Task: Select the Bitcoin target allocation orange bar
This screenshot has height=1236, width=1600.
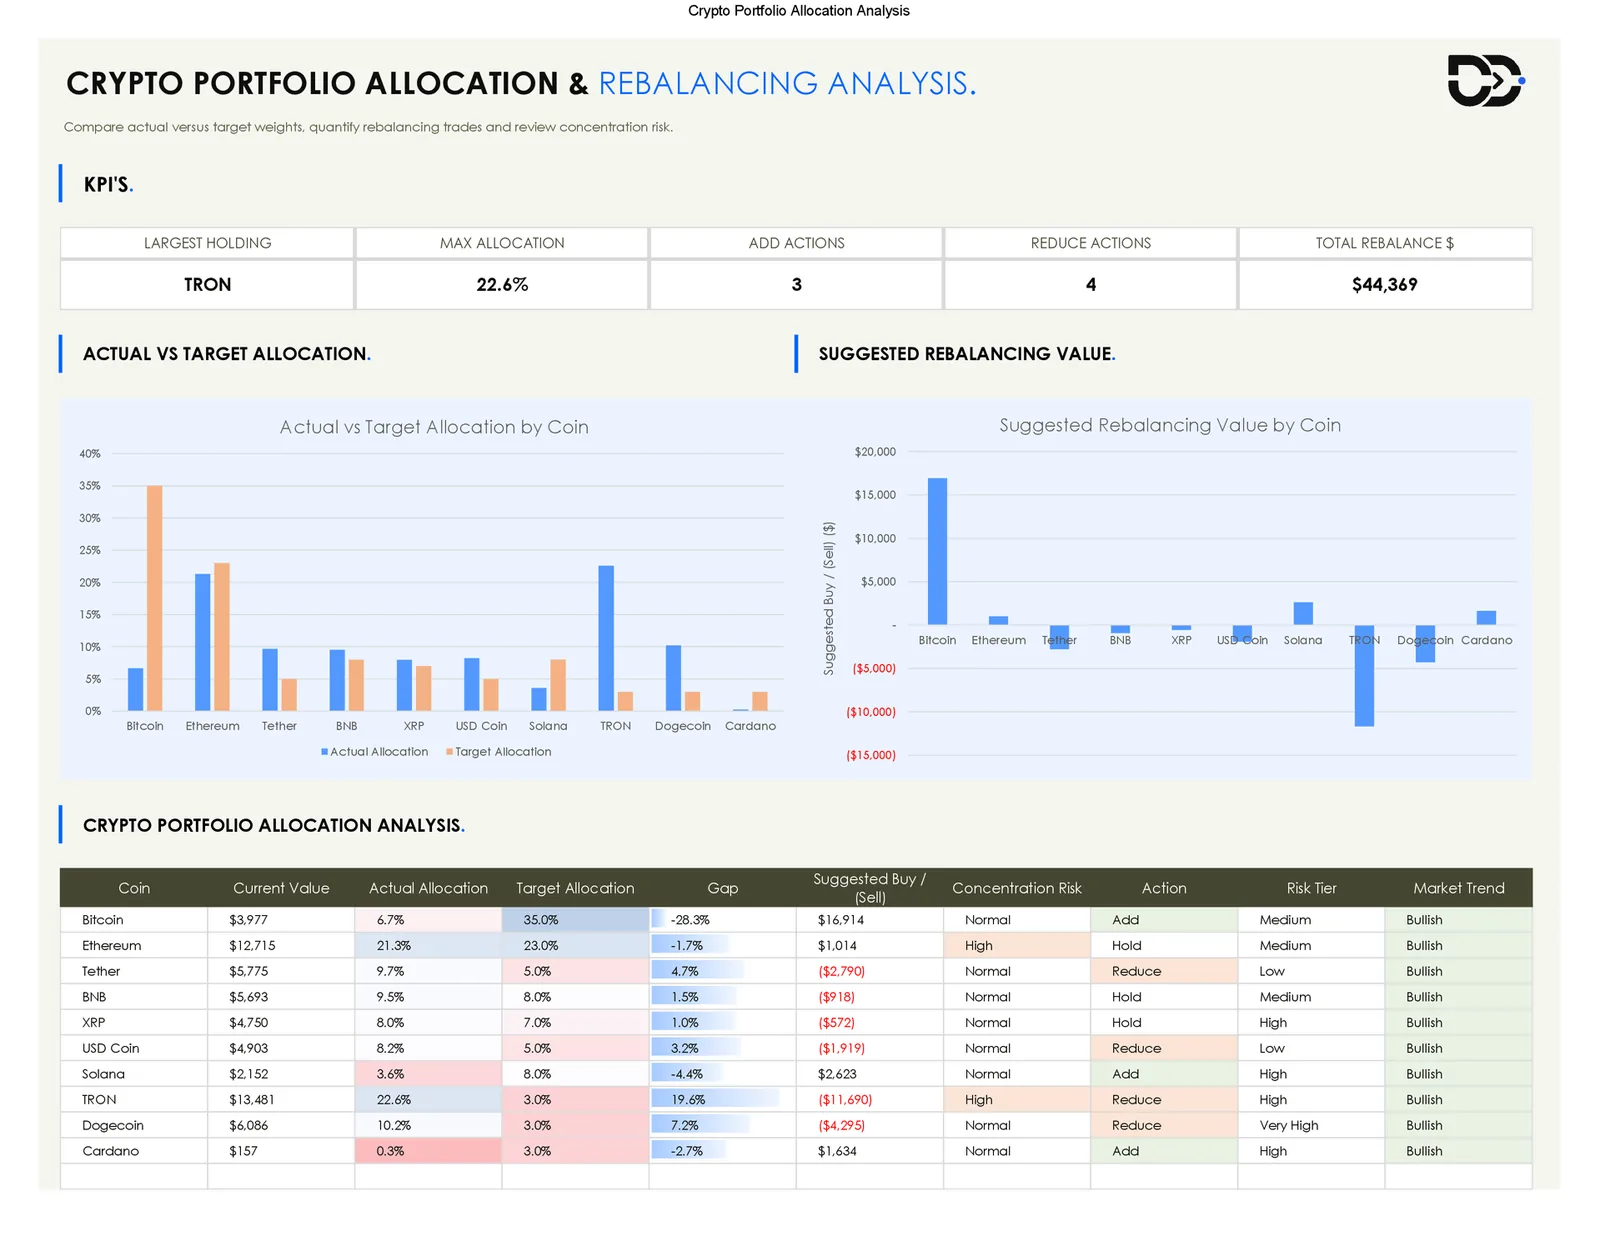Action: (155, 598)
